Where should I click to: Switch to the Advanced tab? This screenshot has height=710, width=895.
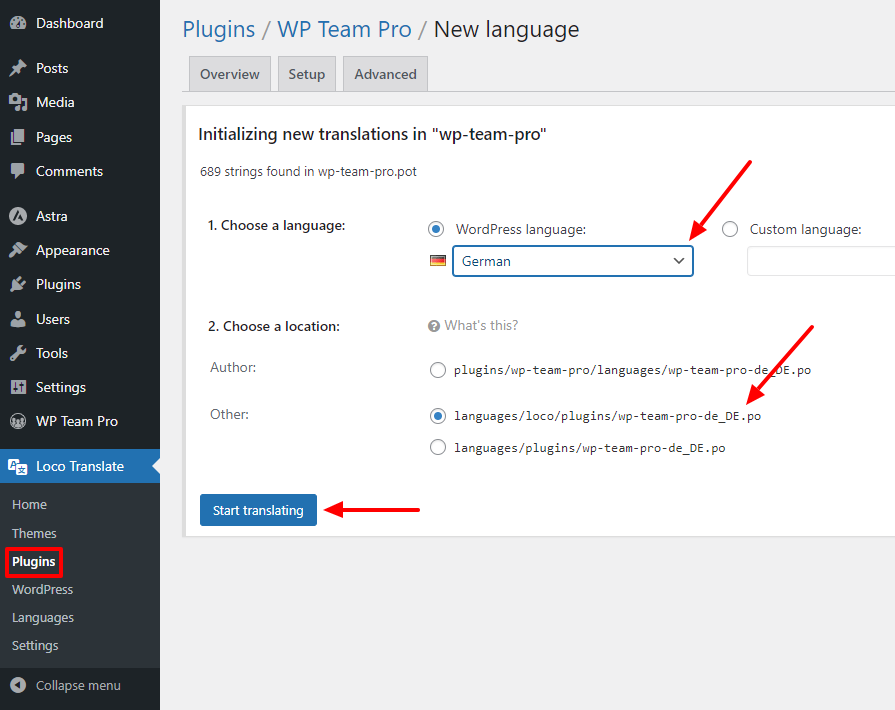(x=385, y=74)
